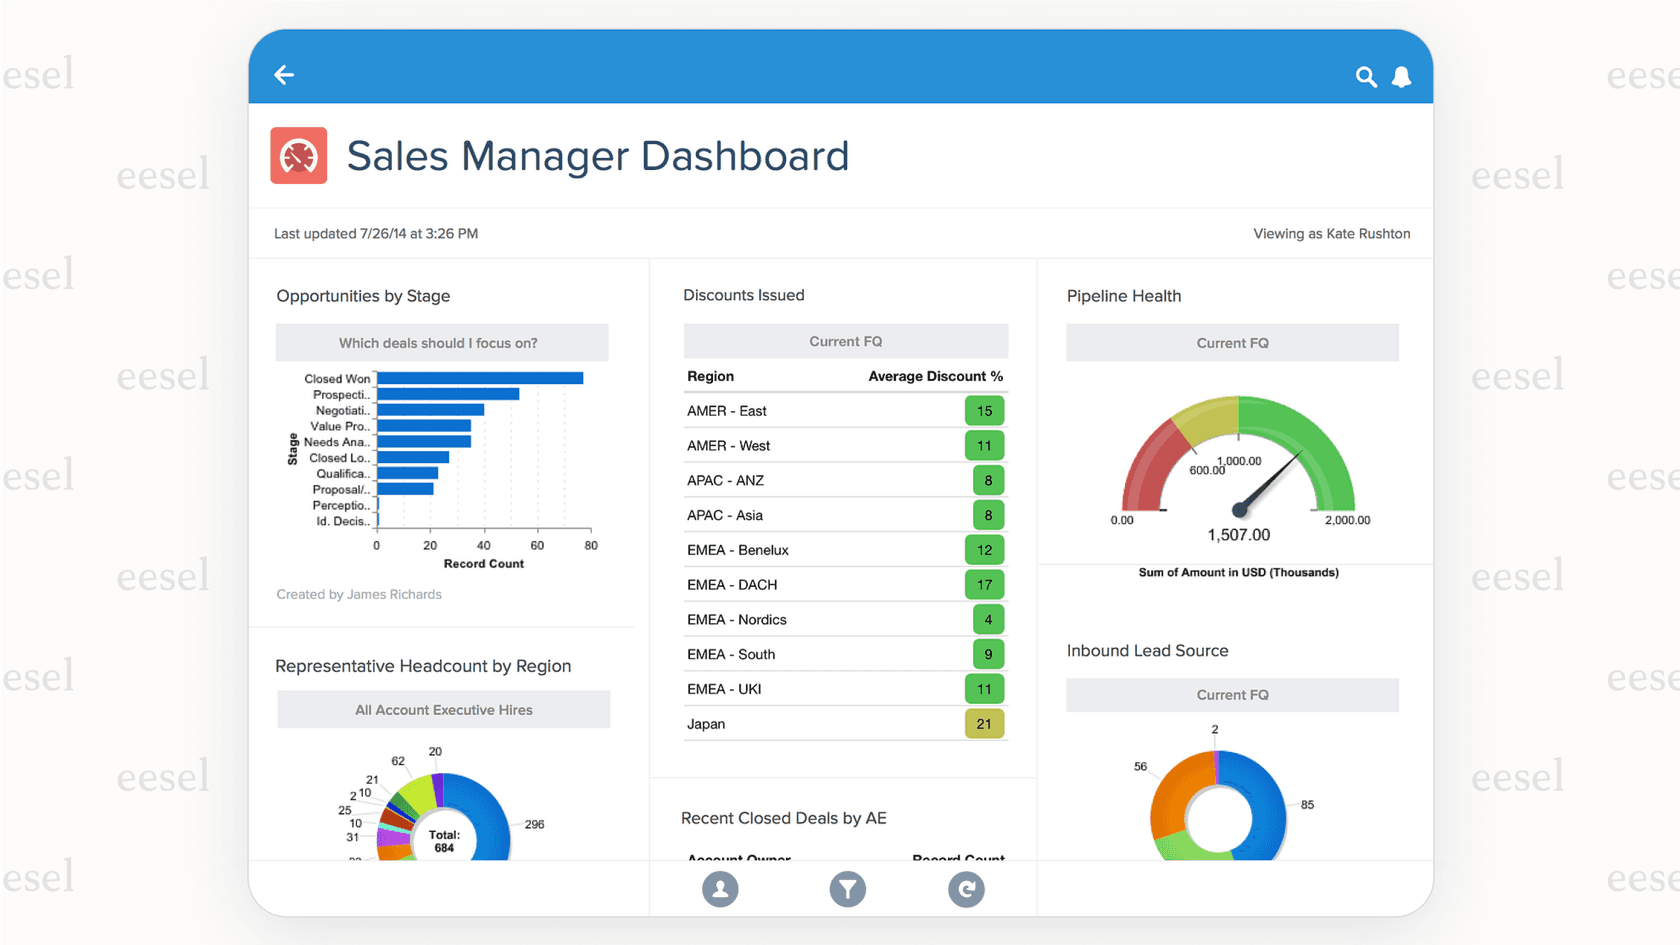Open the search icon

(1366, 76)
